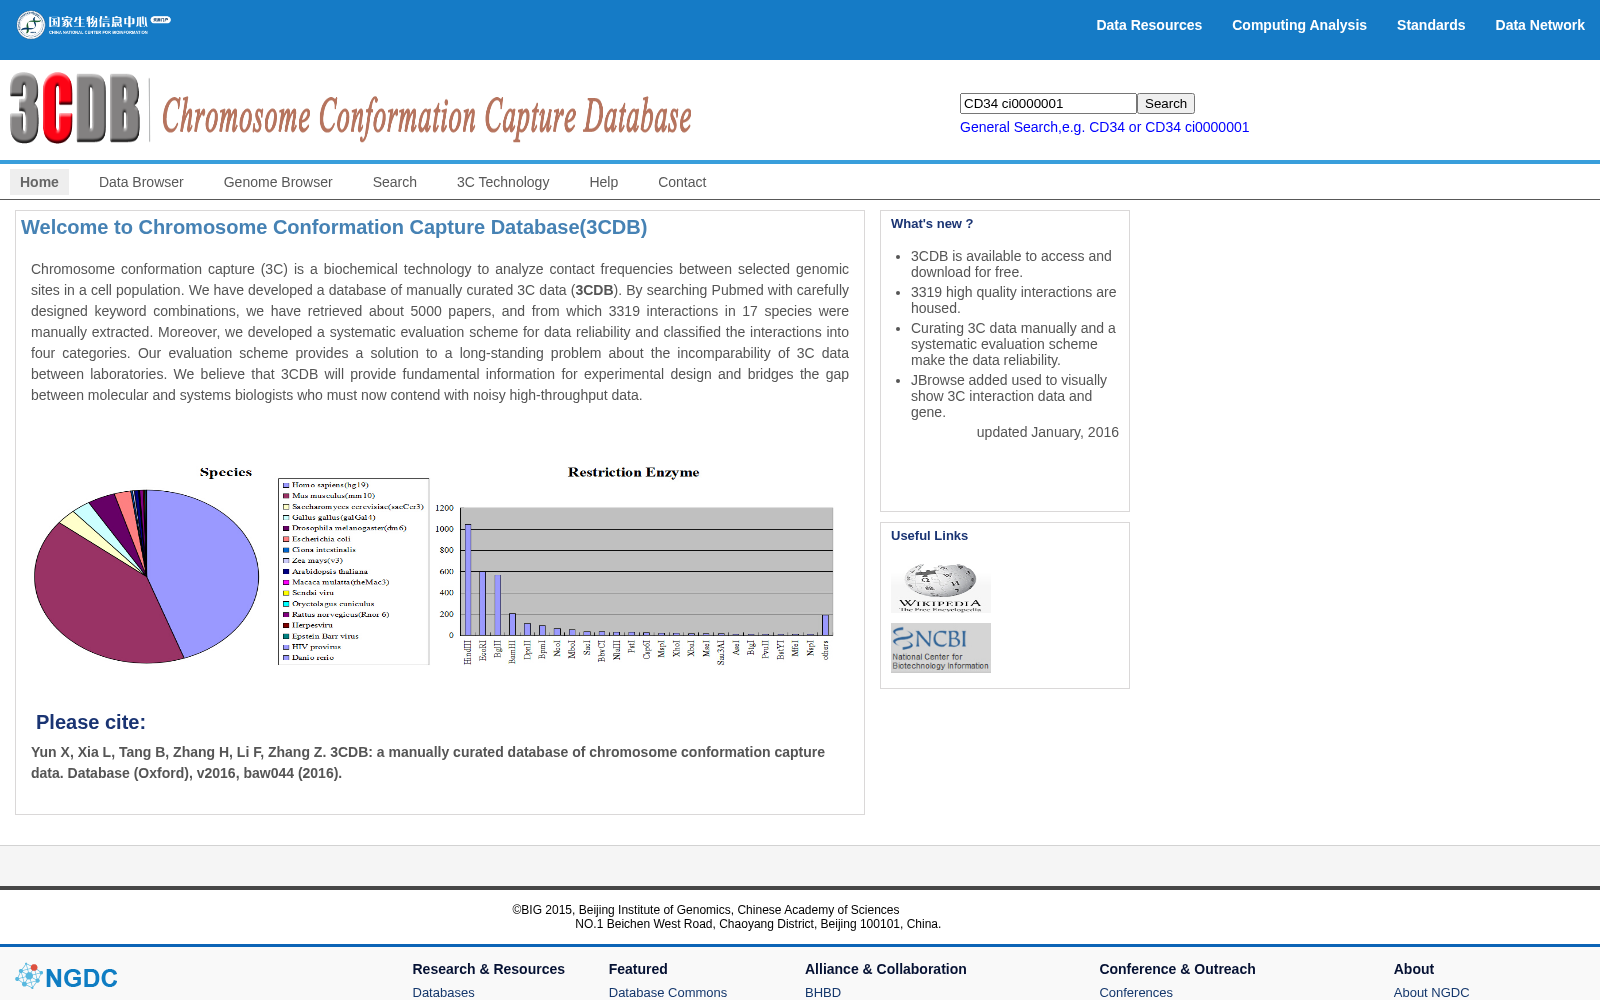Click 'Curating 3C data manually' bullet
The width and height of the screenshot is (1600, 1000).
(1013, 344)
